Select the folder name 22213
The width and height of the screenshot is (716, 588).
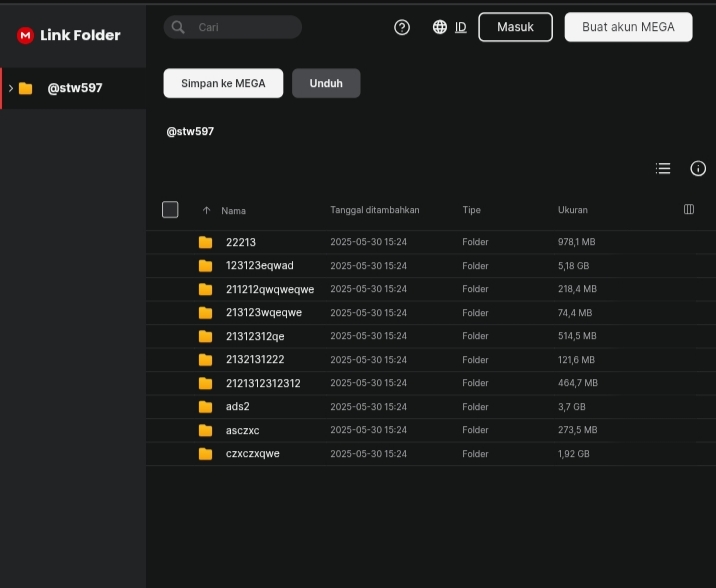coord(241,242)
